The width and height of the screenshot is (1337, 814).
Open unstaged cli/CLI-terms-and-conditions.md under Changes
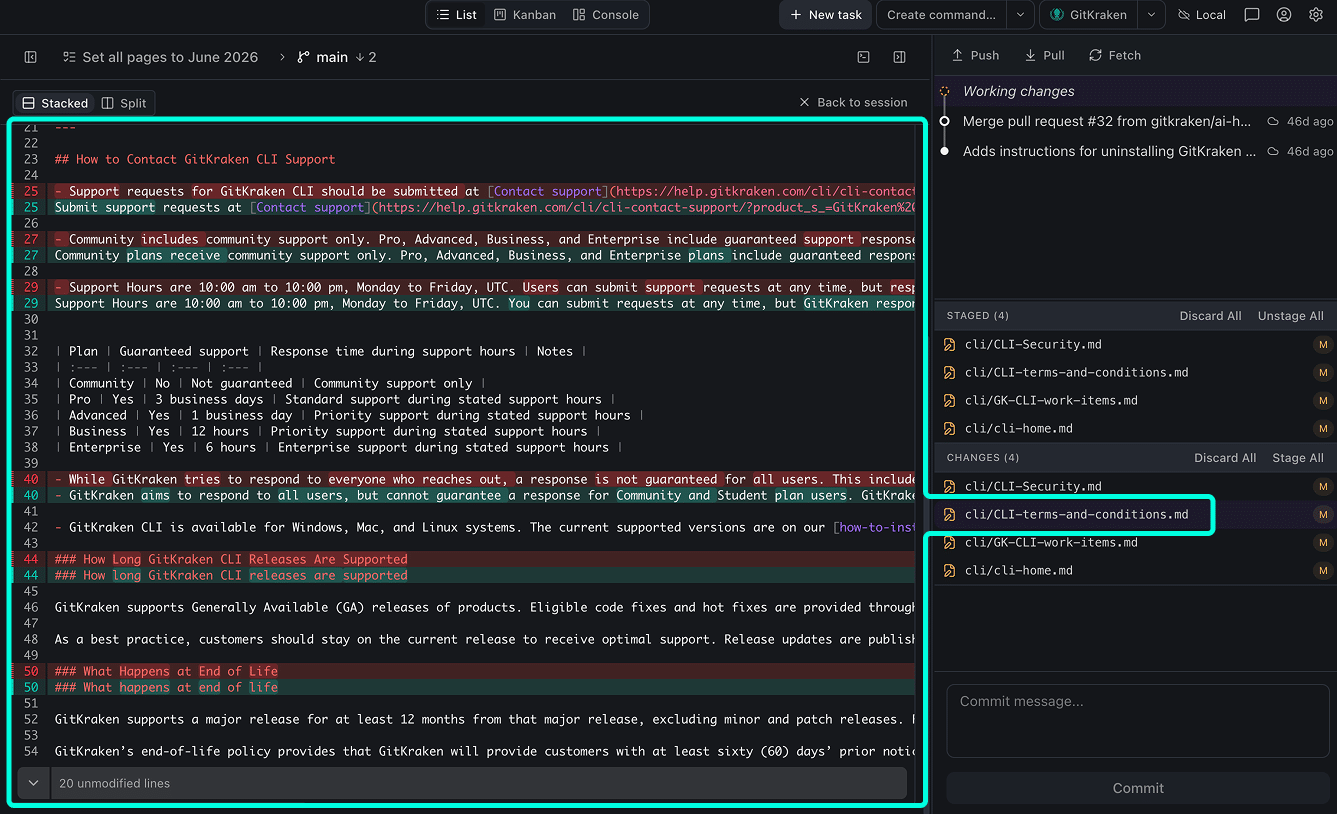(x=1135, y=514)
